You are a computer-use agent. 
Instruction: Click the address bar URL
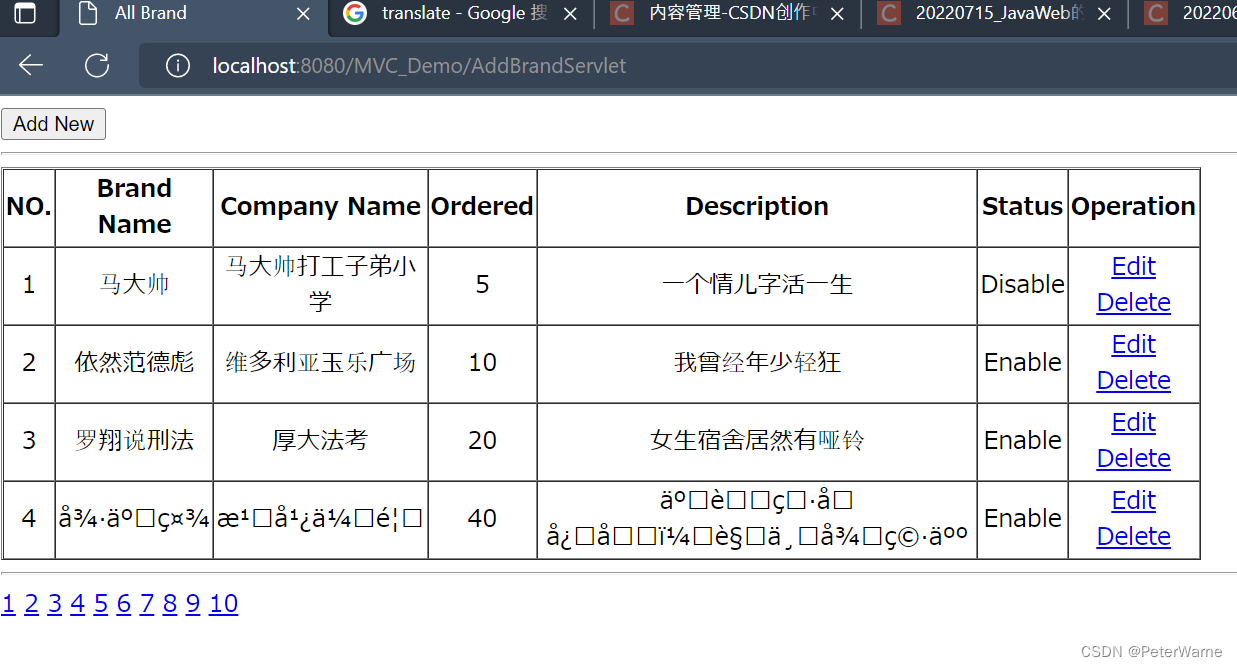pyautogui.click(x=419, y=66)
